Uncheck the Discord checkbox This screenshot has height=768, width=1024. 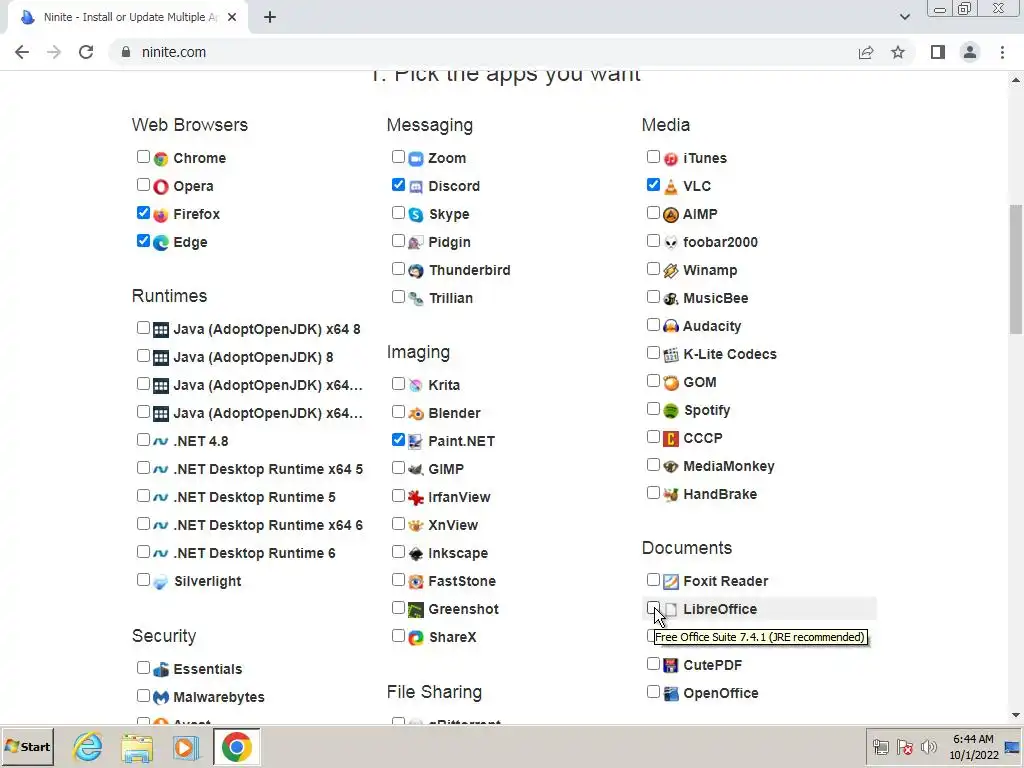(398, 185)
